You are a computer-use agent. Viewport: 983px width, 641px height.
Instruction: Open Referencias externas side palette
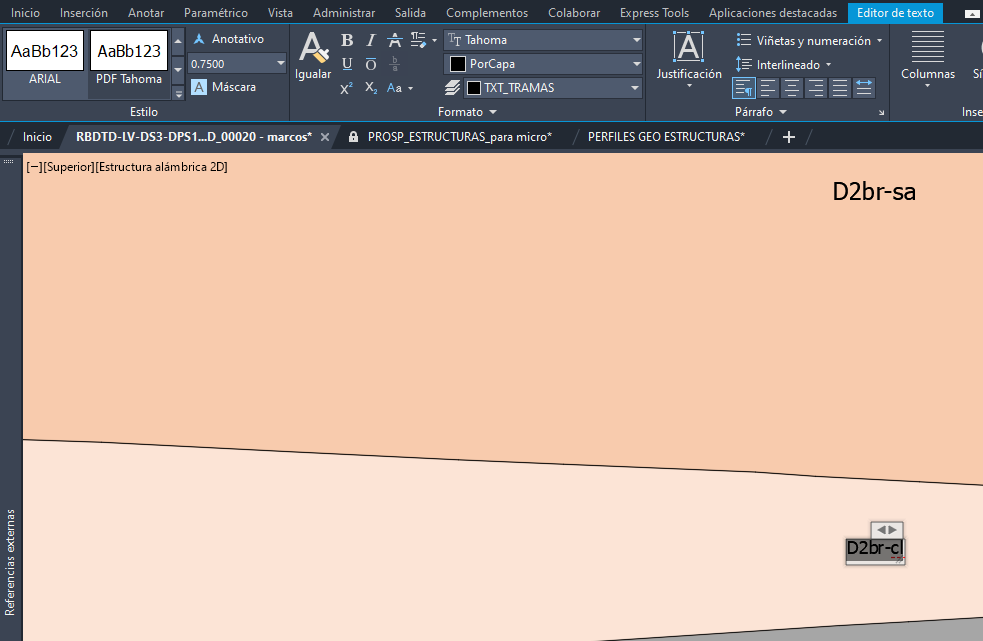pos(10,562)
